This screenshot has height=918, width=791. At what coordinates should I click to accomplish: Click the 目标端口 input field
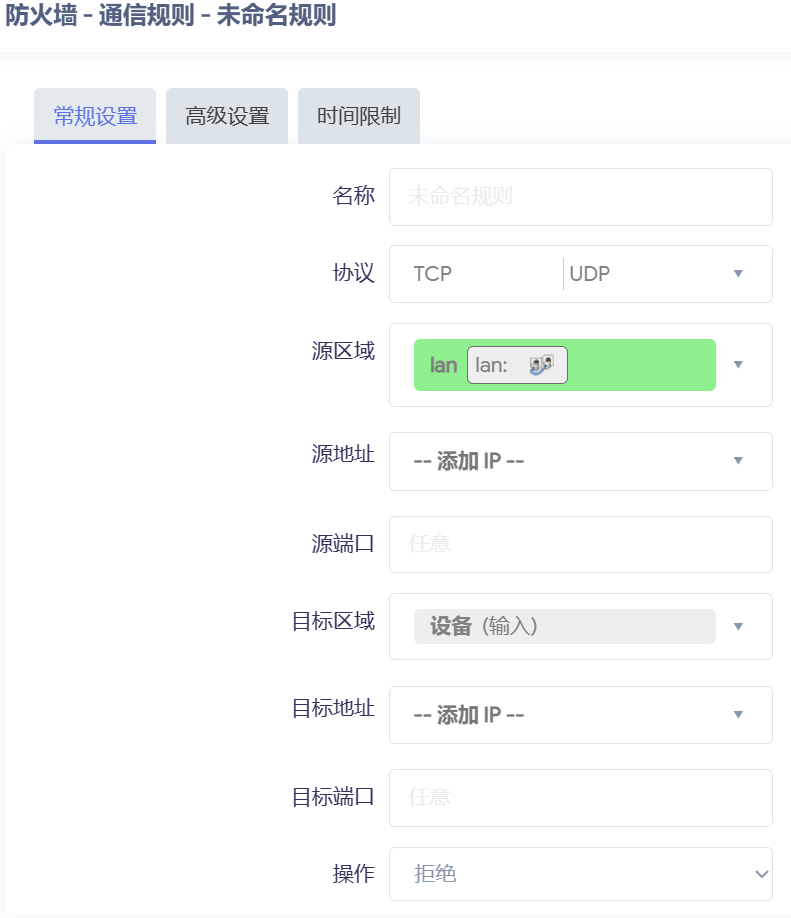pos(580,797)
